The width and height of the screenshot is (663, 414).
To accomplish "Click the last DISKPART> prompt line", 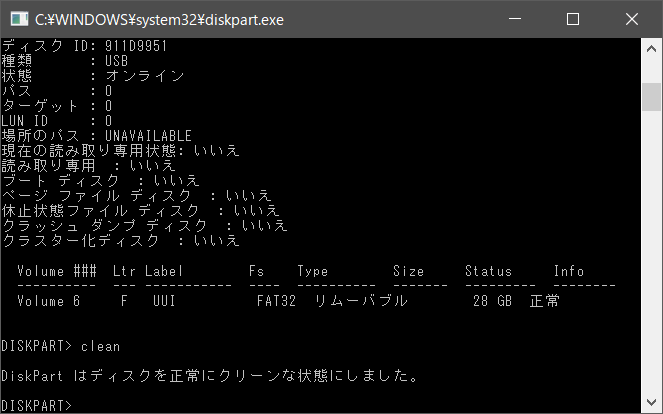I will [37, 406].
